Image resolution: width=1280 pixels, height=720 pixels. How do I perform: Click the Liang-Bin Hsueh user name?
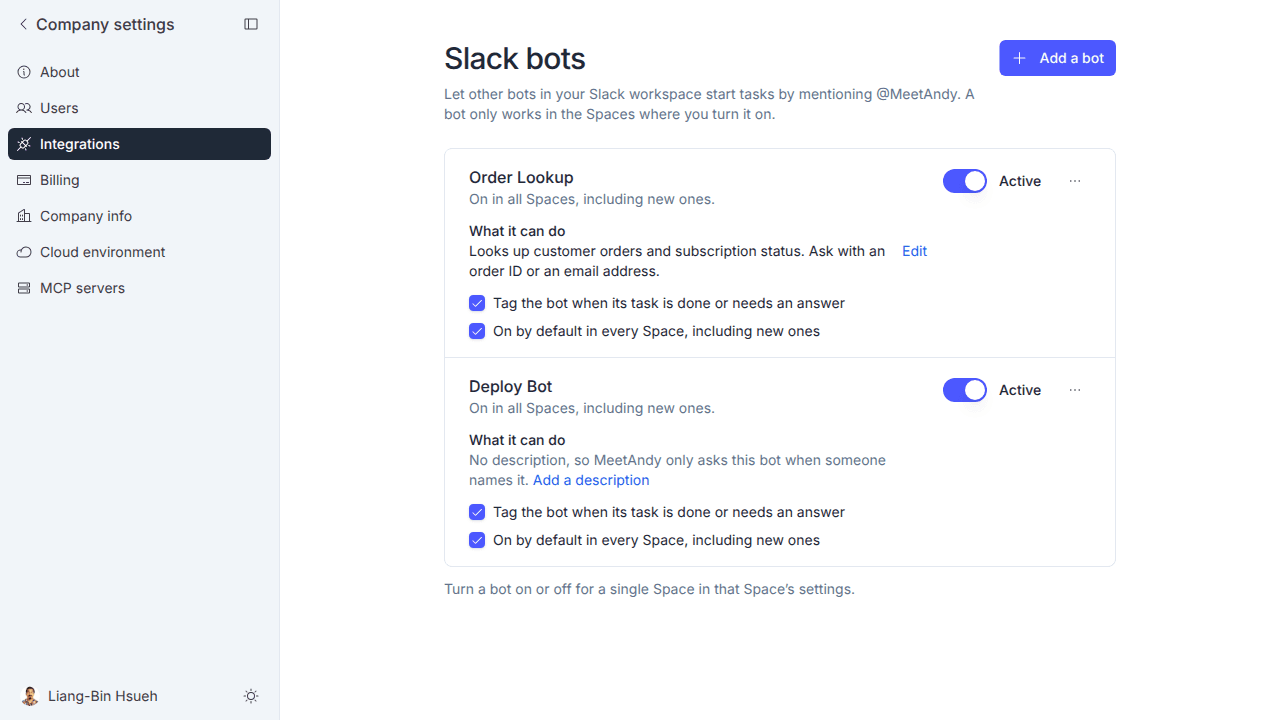click(103, 696)
